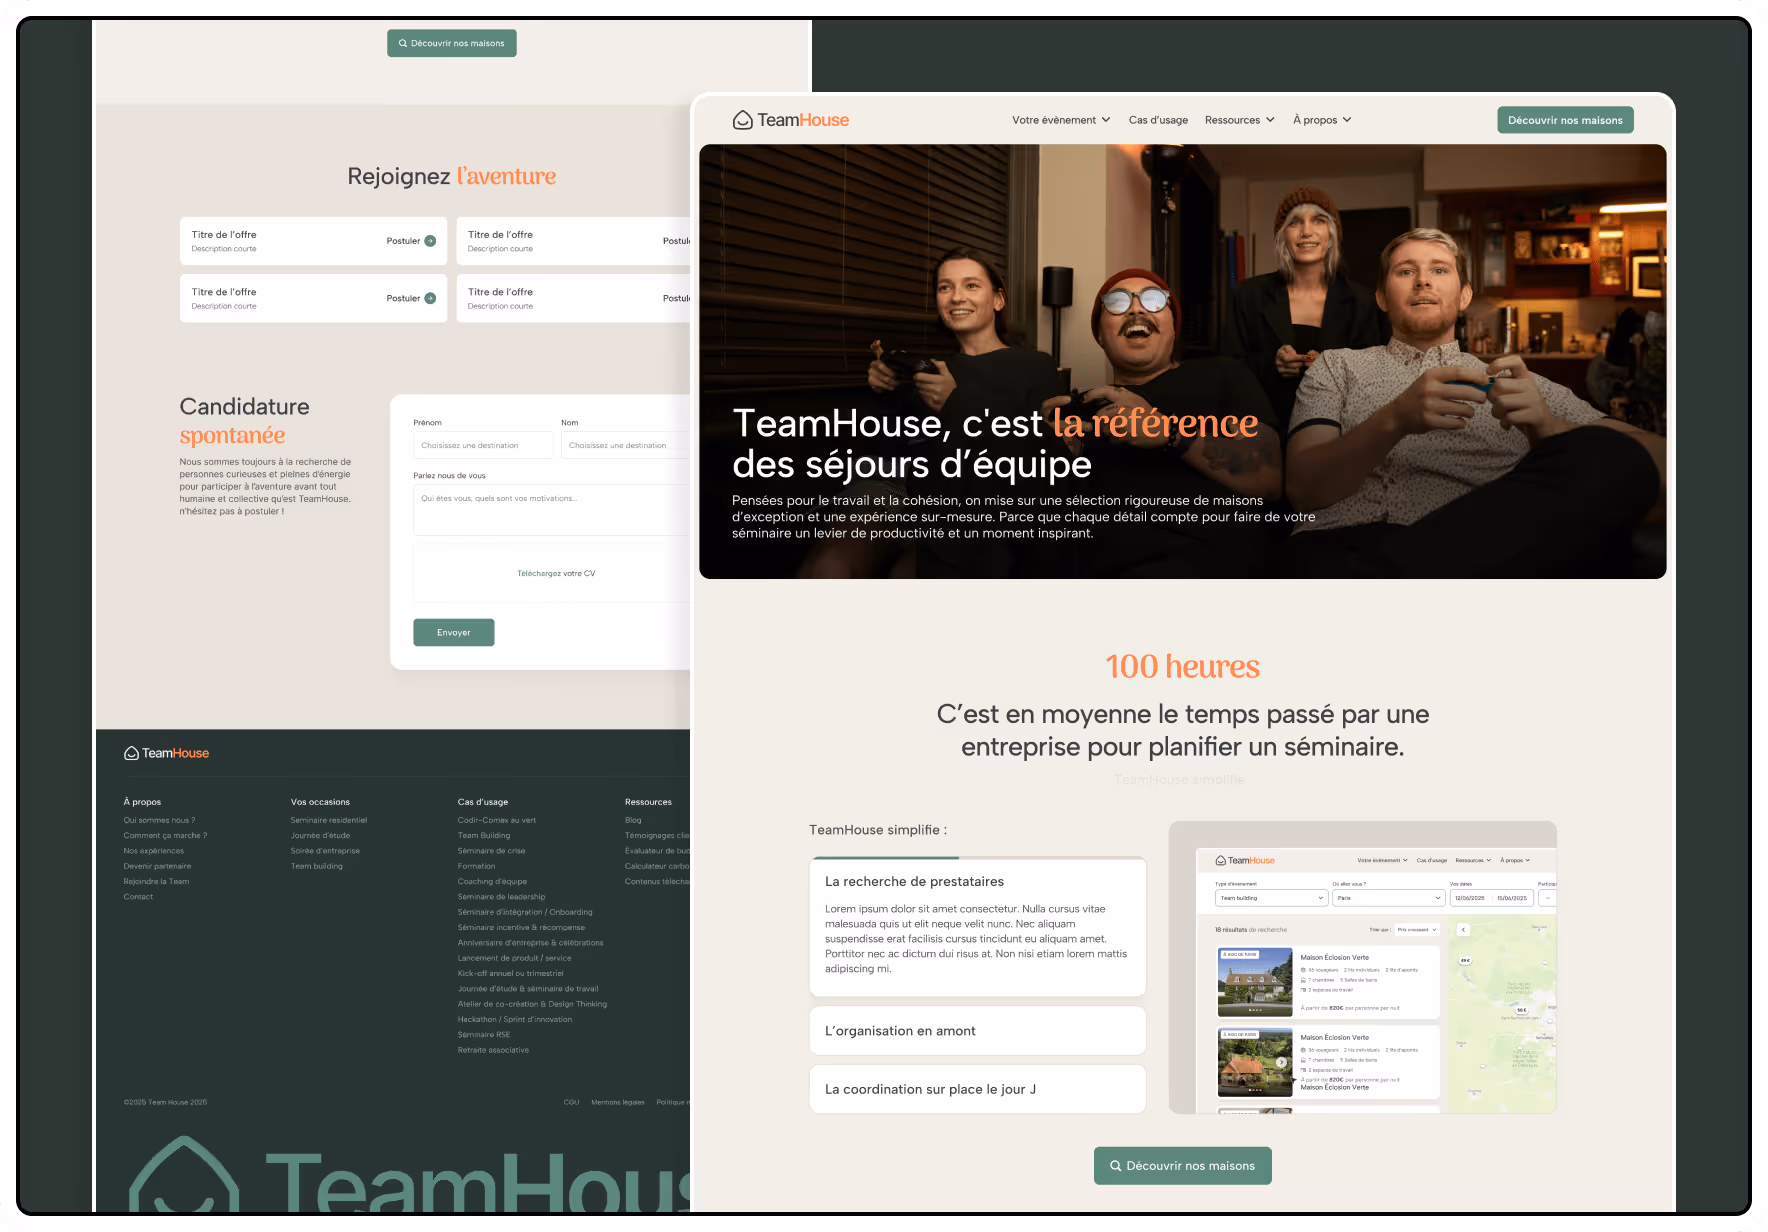Open Mentions légales footer link
This screenshot has width=1768, height=1232.
pos(618,1102)
